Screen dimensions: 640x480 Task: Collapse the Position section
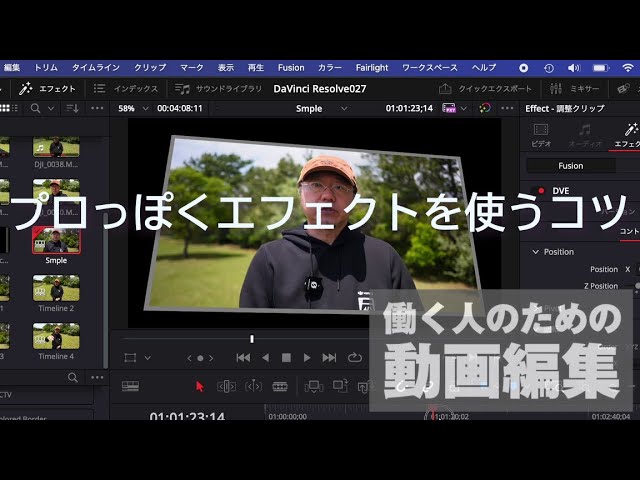[536, 252]
